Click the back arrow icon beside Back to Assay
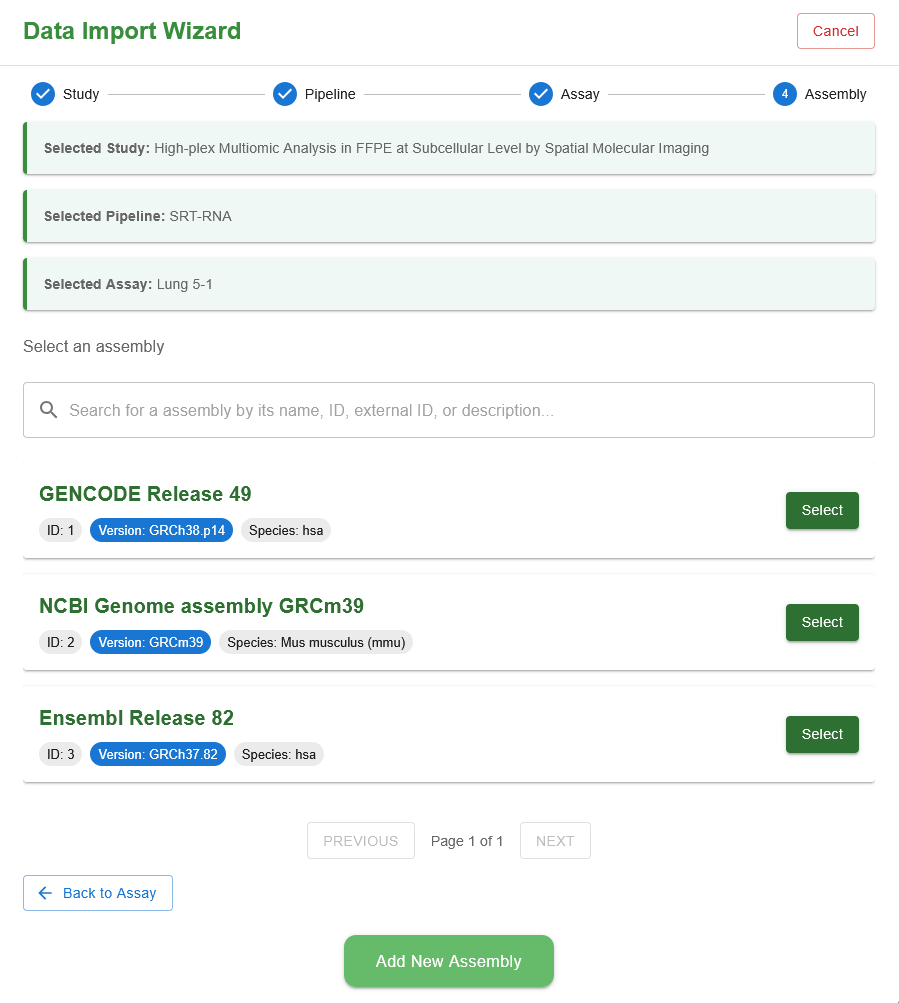899x1003 pixels. (x=45, y=893)
